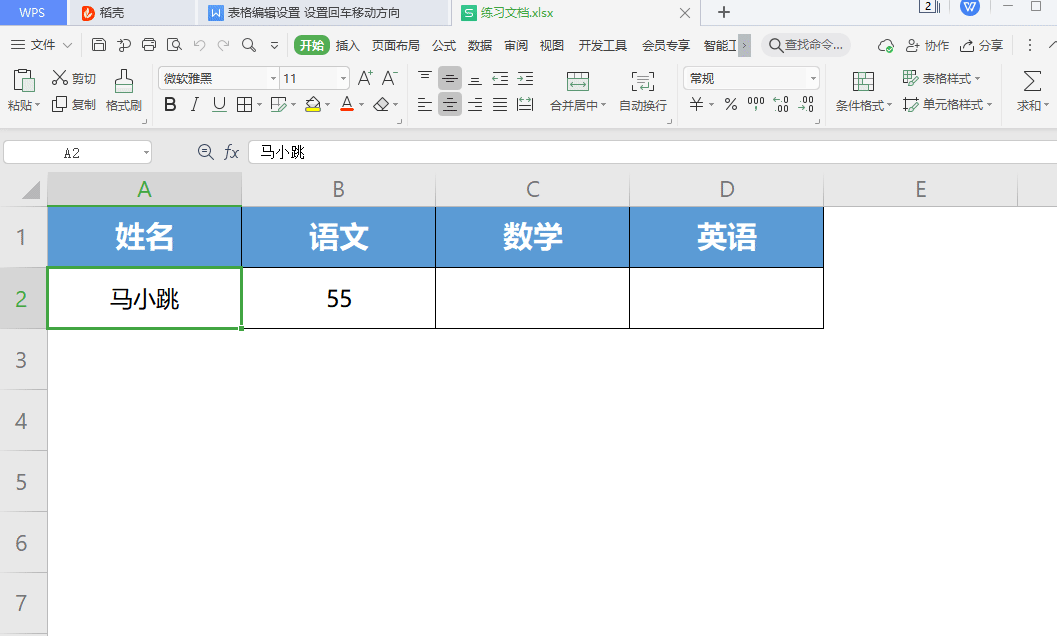Open the 公式 (Formulas) ribbon tab
The width and height of the screenshot is (1057, 636).
[x=444, y=45]
